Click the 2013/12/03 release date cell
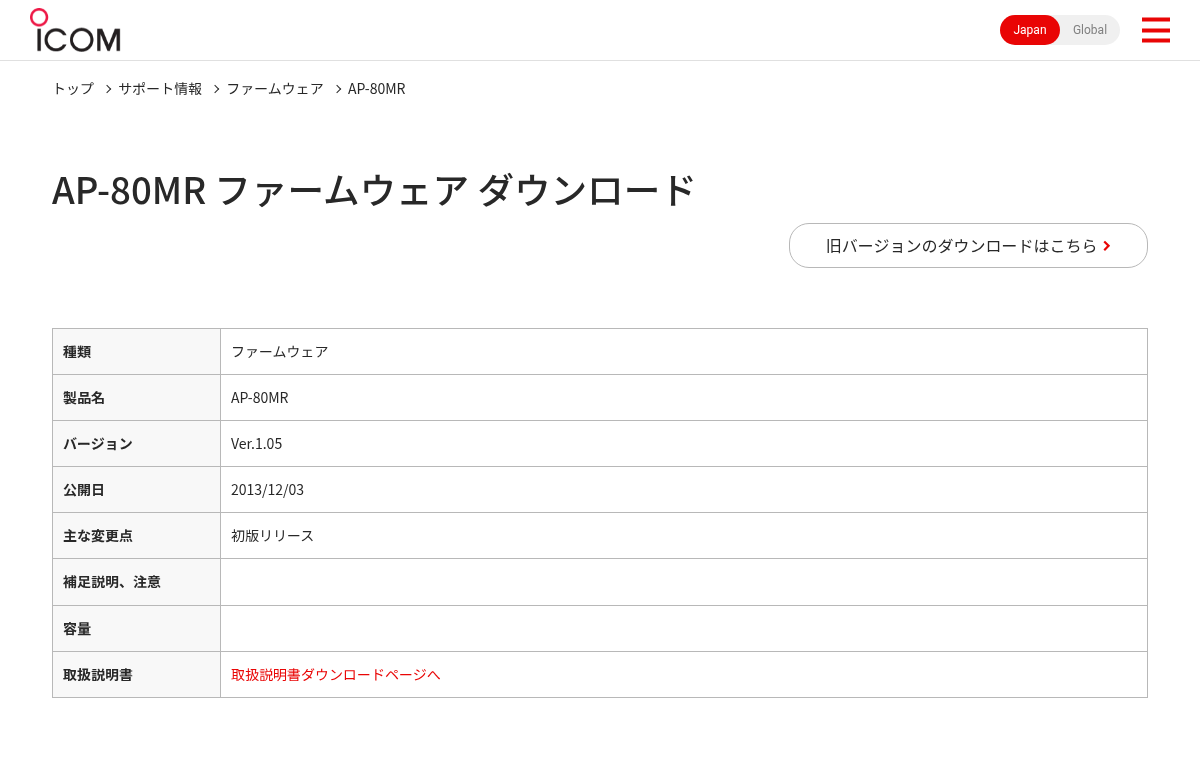1200x757 pixels. (x=684, y=489)
